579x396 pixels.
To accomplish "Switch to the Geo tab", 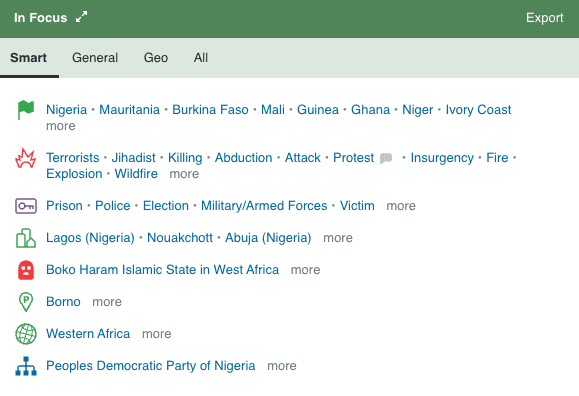I will click(x=156, y=58).
